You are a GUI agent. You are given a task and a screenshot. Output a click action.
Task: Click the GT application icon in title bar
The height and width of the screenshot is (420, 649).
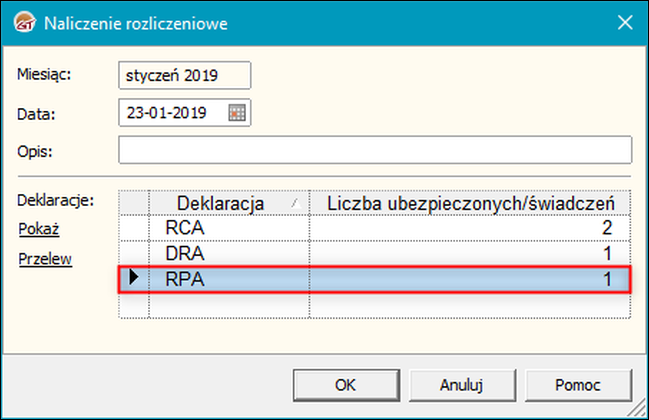coord(24,22)
